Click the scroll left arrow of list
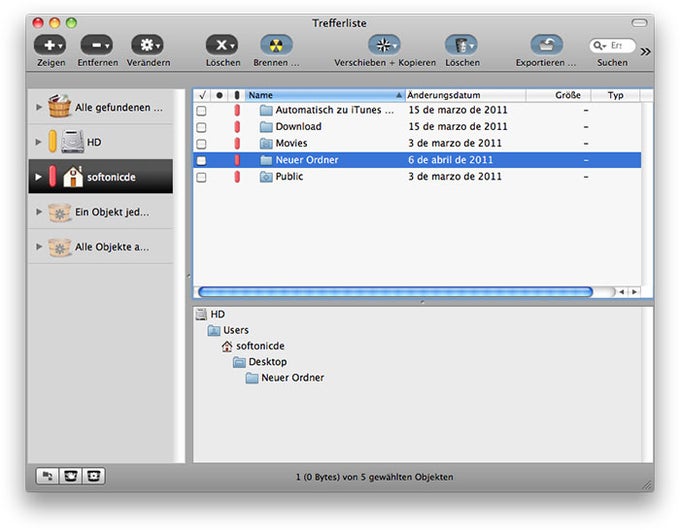Viewport: 680px width, 530px height. pos(622,292)
